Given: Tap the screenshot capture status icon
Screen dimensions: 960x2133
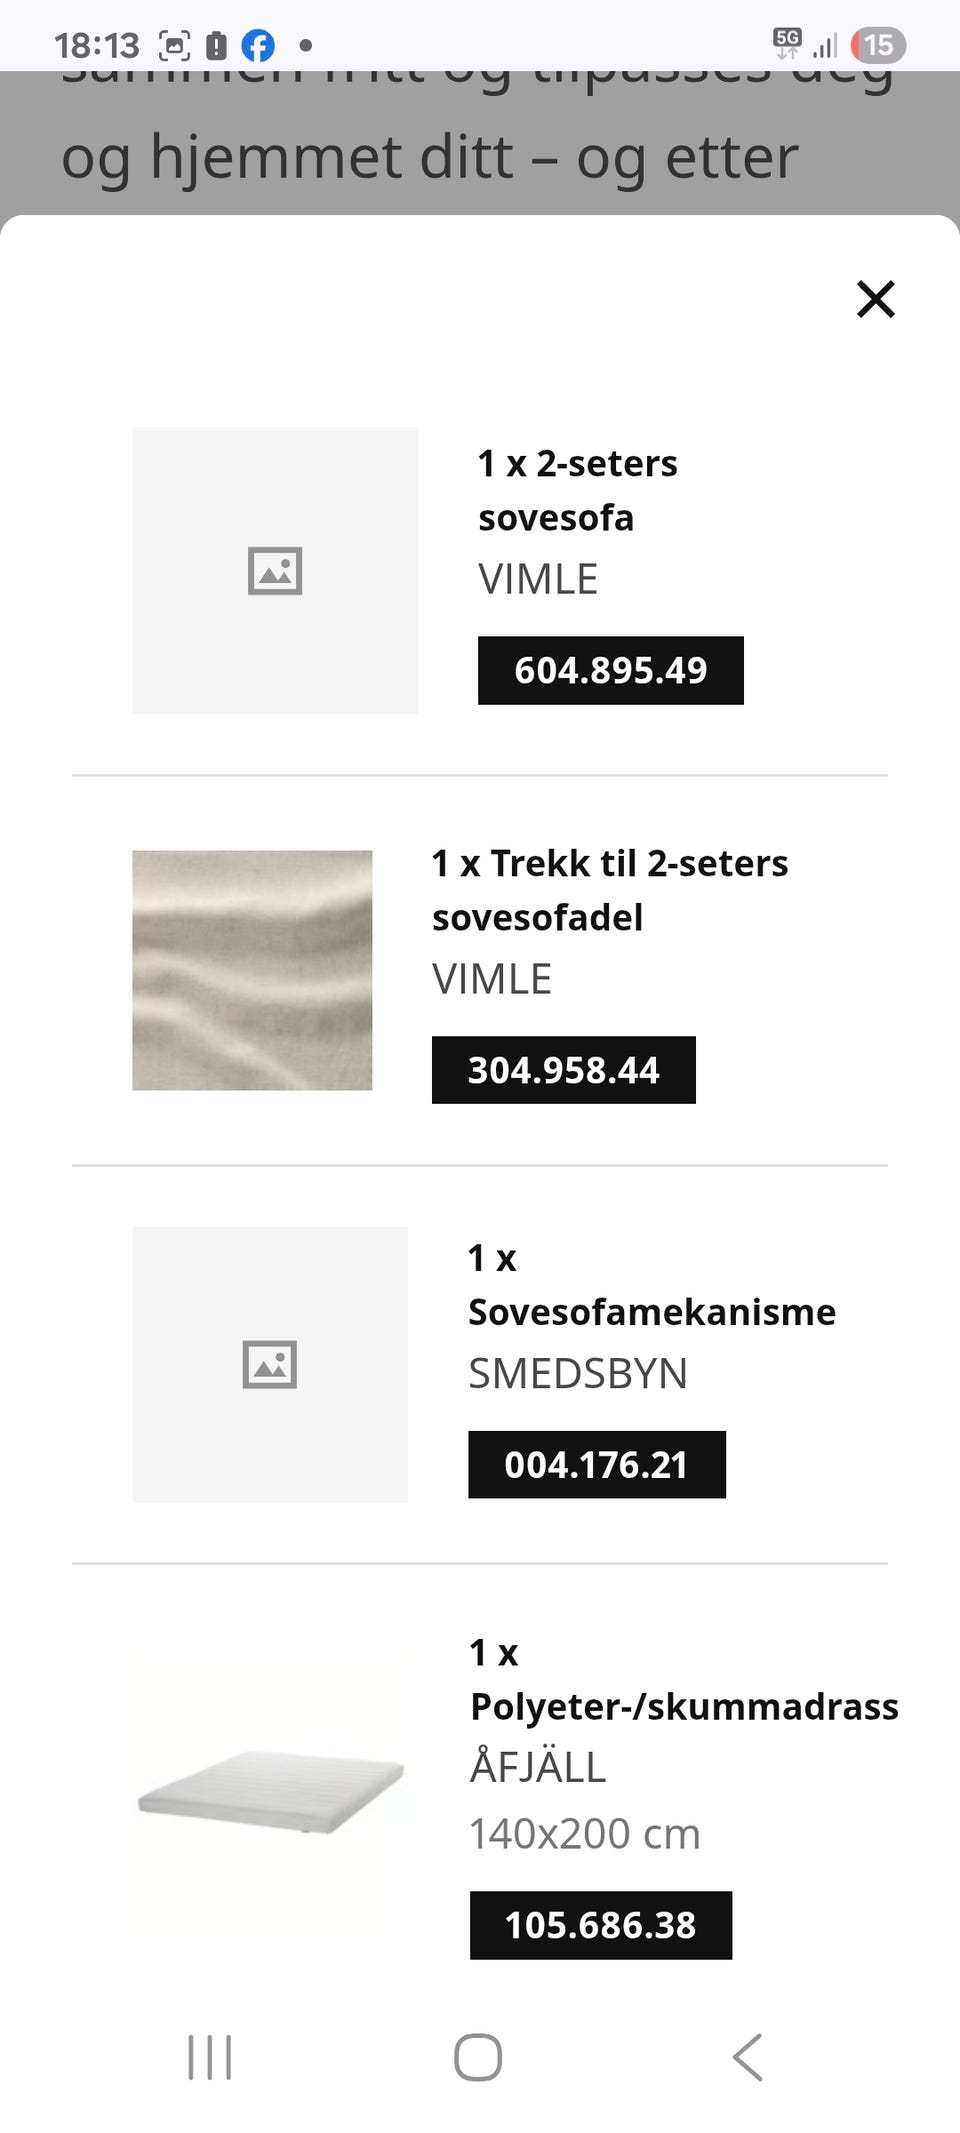Looking at the screenshot, I should [175, 45].
